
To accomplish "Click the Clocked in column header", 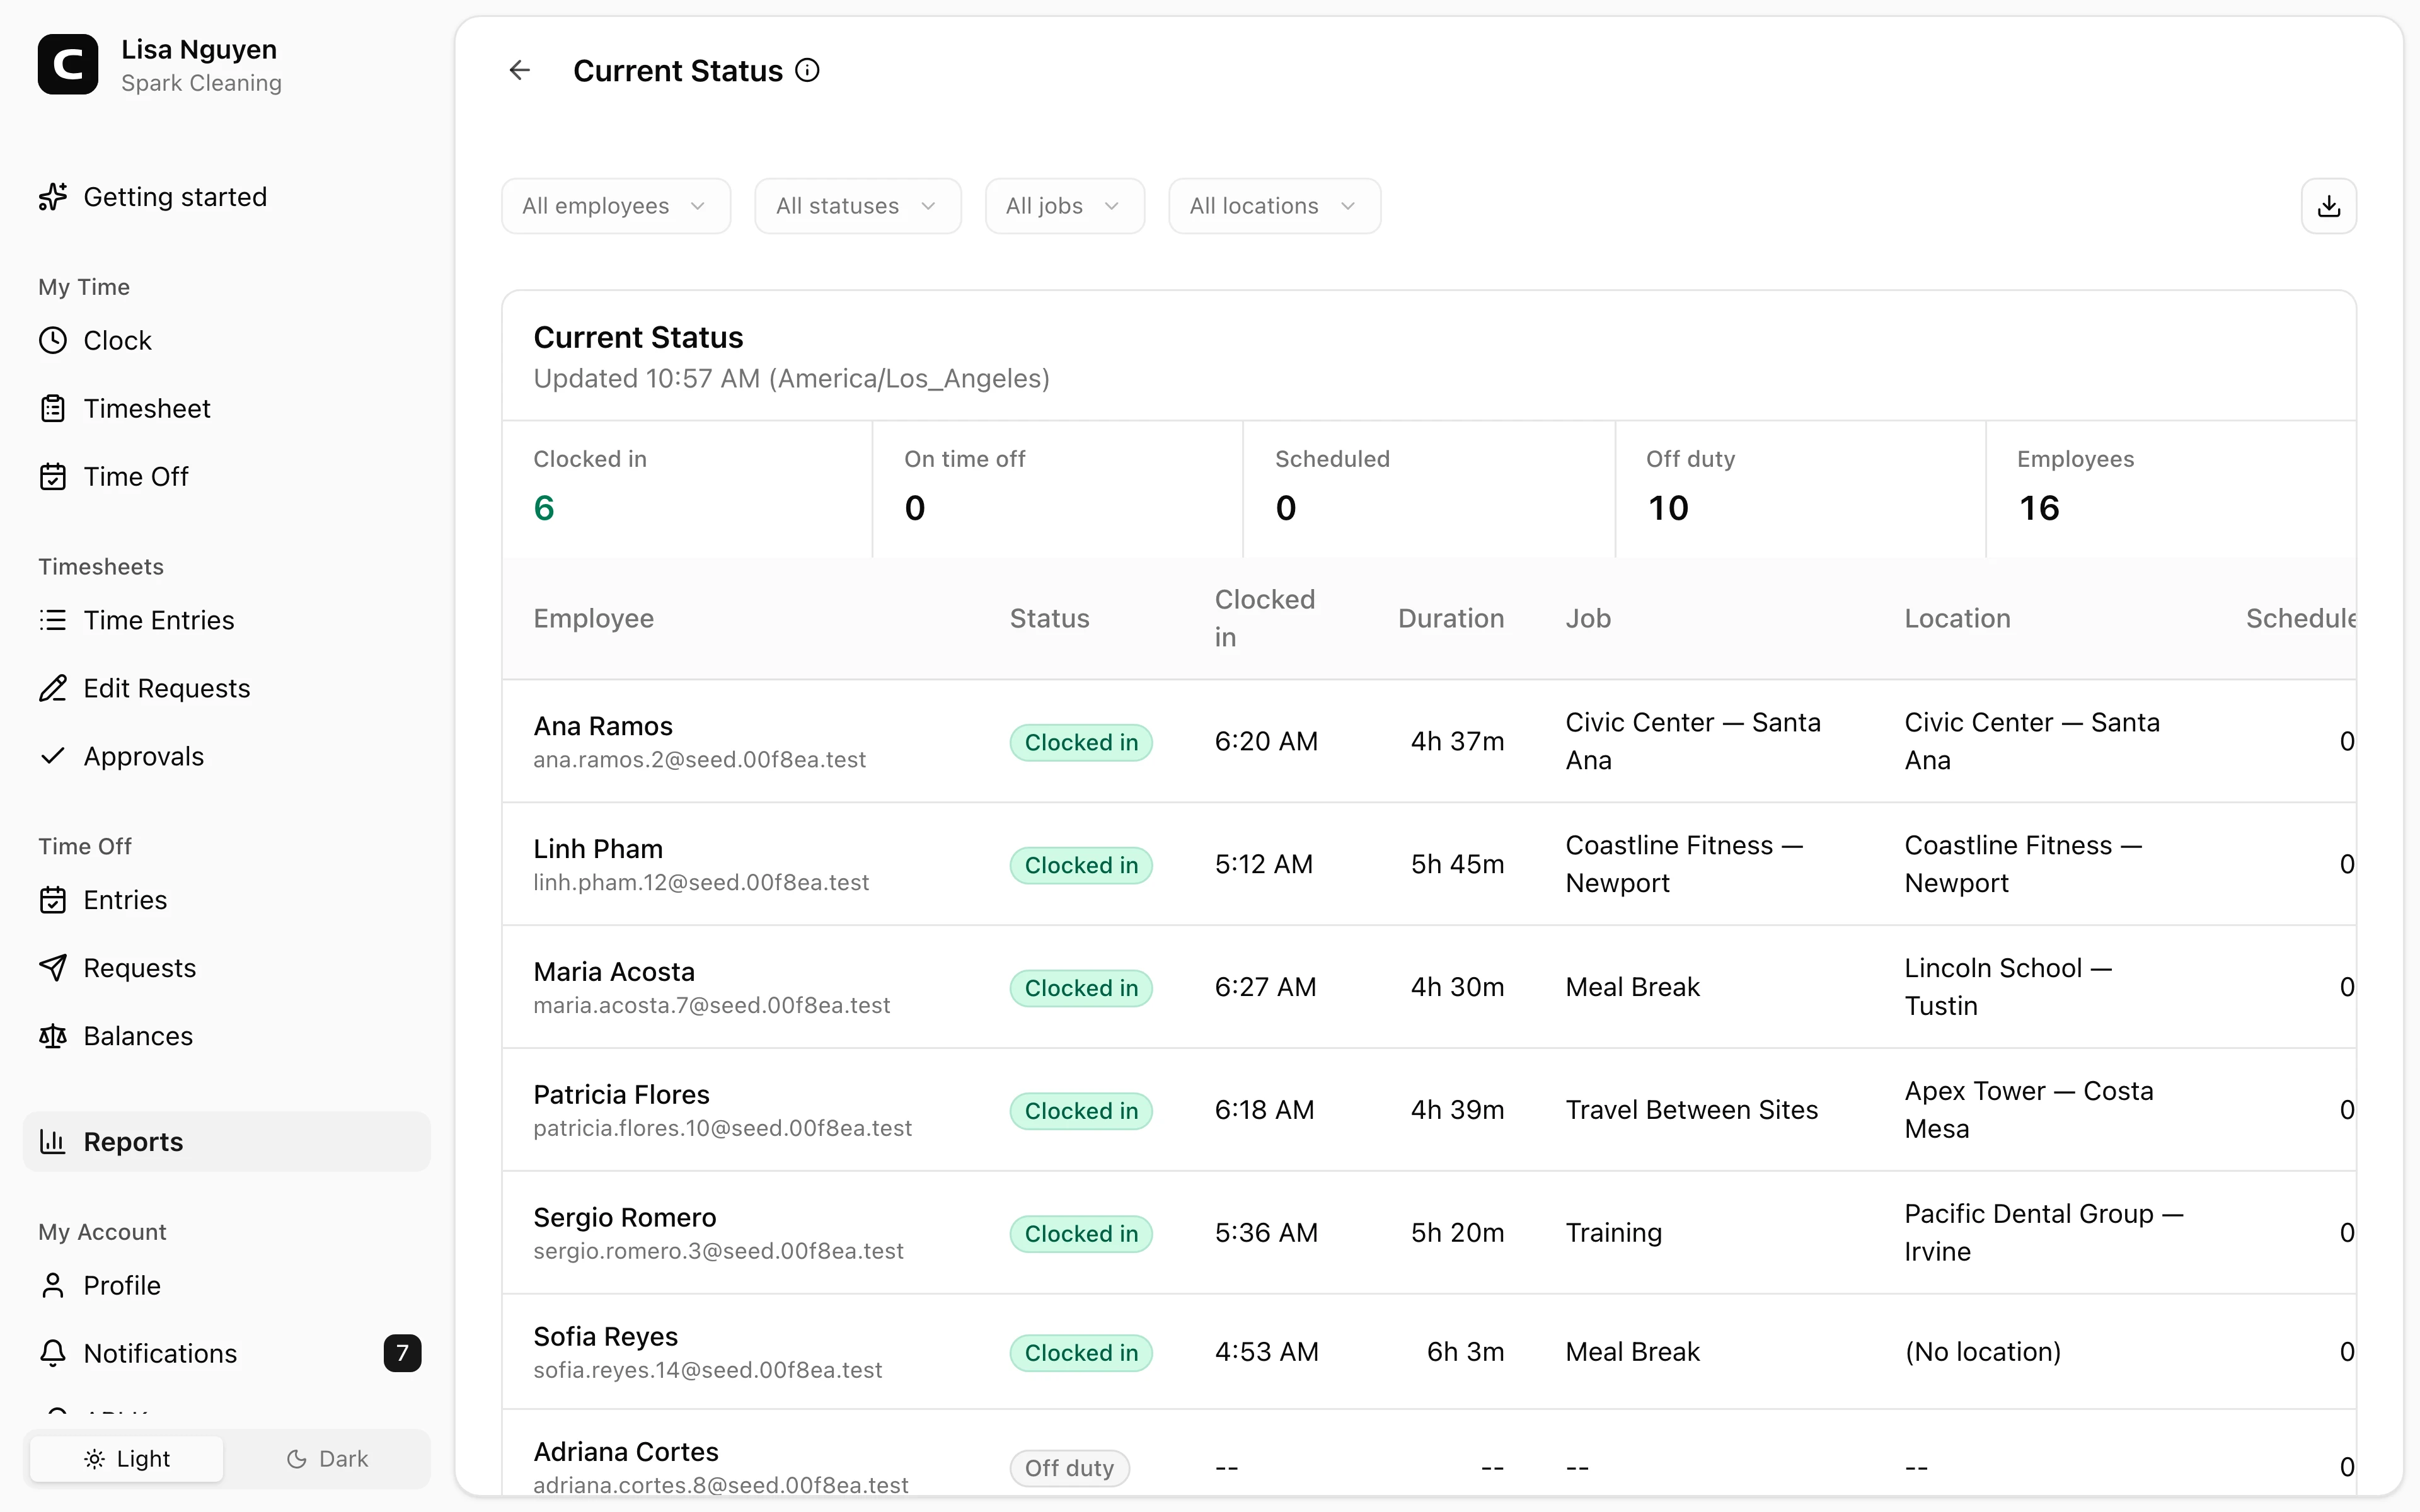I will [x=1264, y=619].
